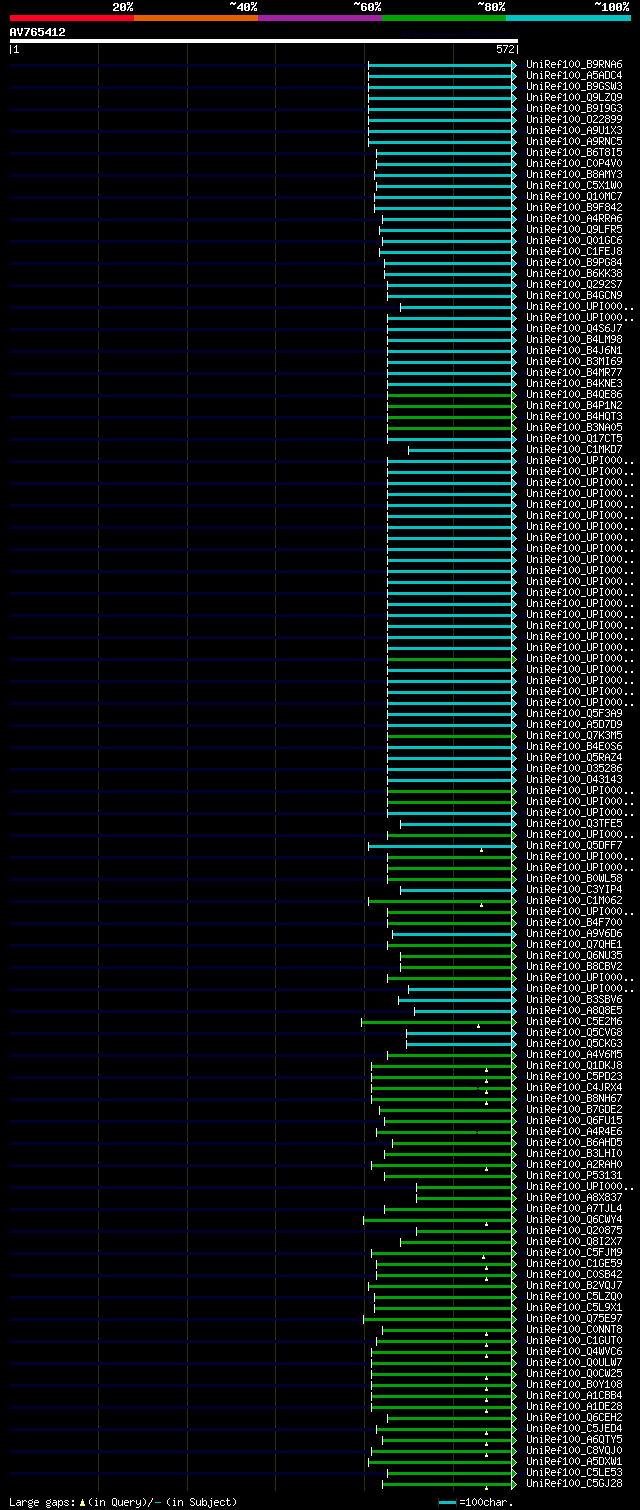Select the UniRef100_B4LM98 label
Image resolution: width=640 pixels, height=1510 pixels.
click(574, 340)
